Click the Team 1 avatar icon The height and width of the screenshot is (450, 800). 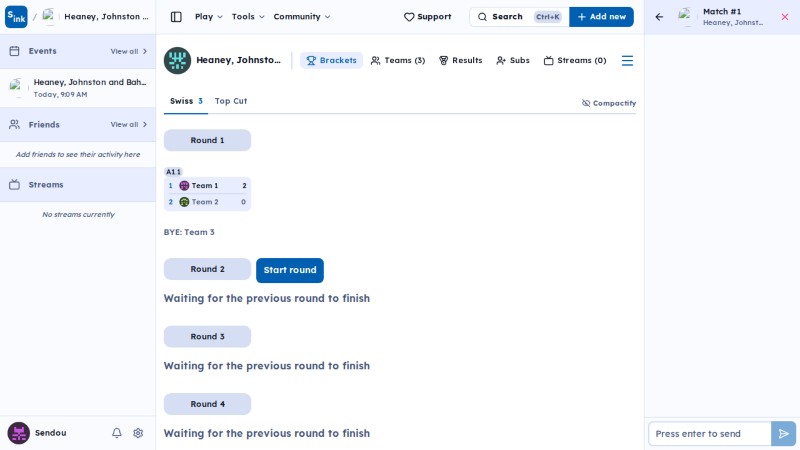point(184,186)
